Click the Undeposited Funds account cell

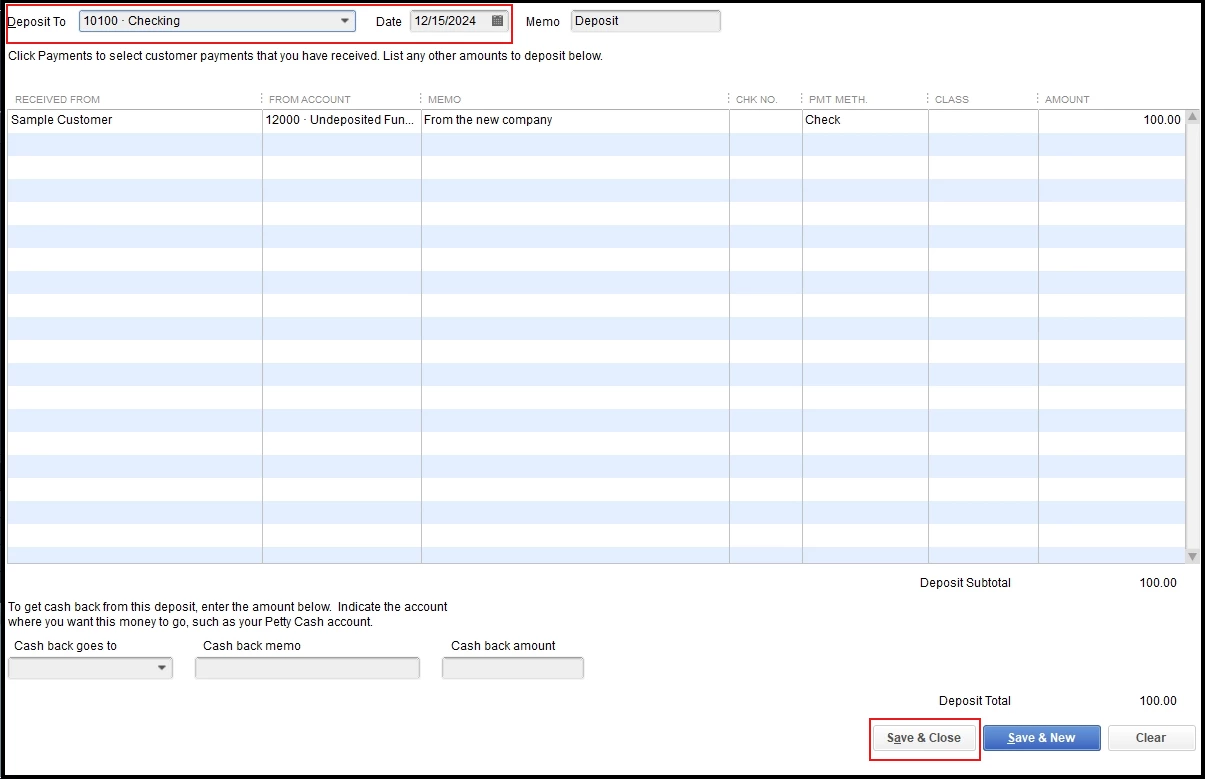(342, 120)
